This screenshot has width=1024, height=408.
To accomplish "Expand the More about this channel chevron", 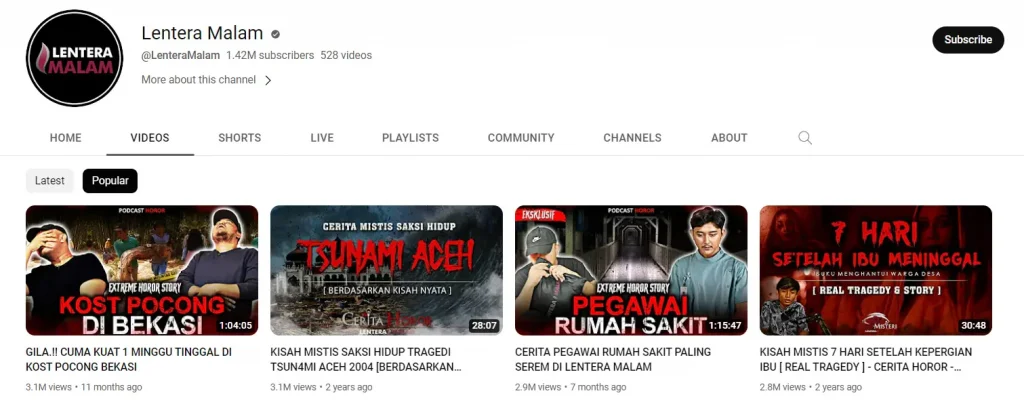I will 268,80.
